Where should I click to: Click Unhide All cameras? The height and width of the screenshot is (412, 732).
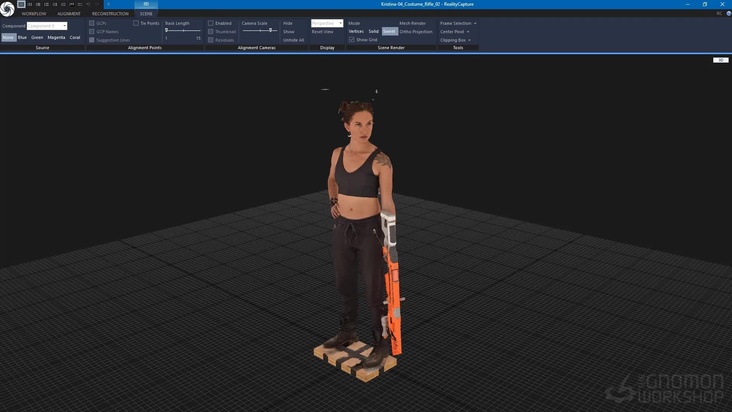coord(293,40)
